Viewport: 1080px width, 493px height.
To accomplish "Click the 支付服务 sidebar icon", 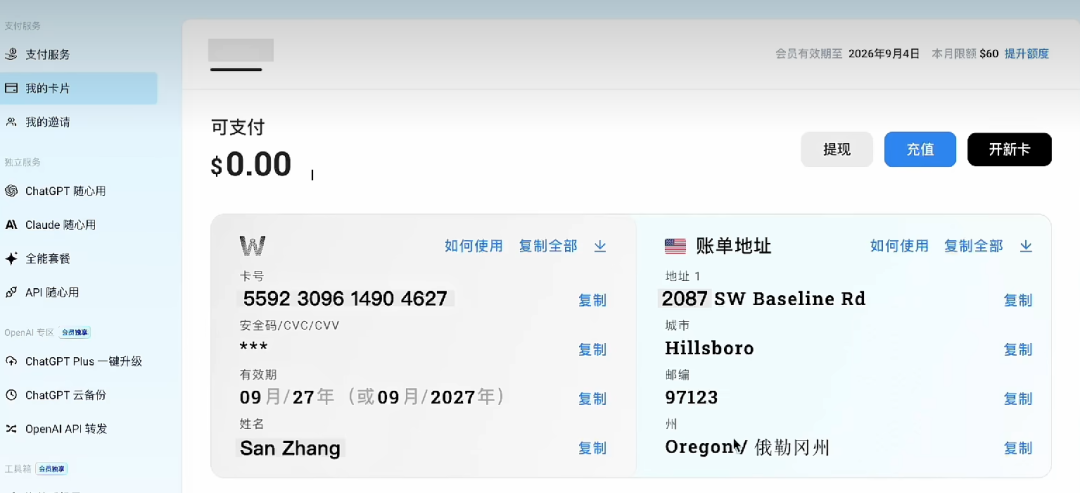I will point(11,54).
